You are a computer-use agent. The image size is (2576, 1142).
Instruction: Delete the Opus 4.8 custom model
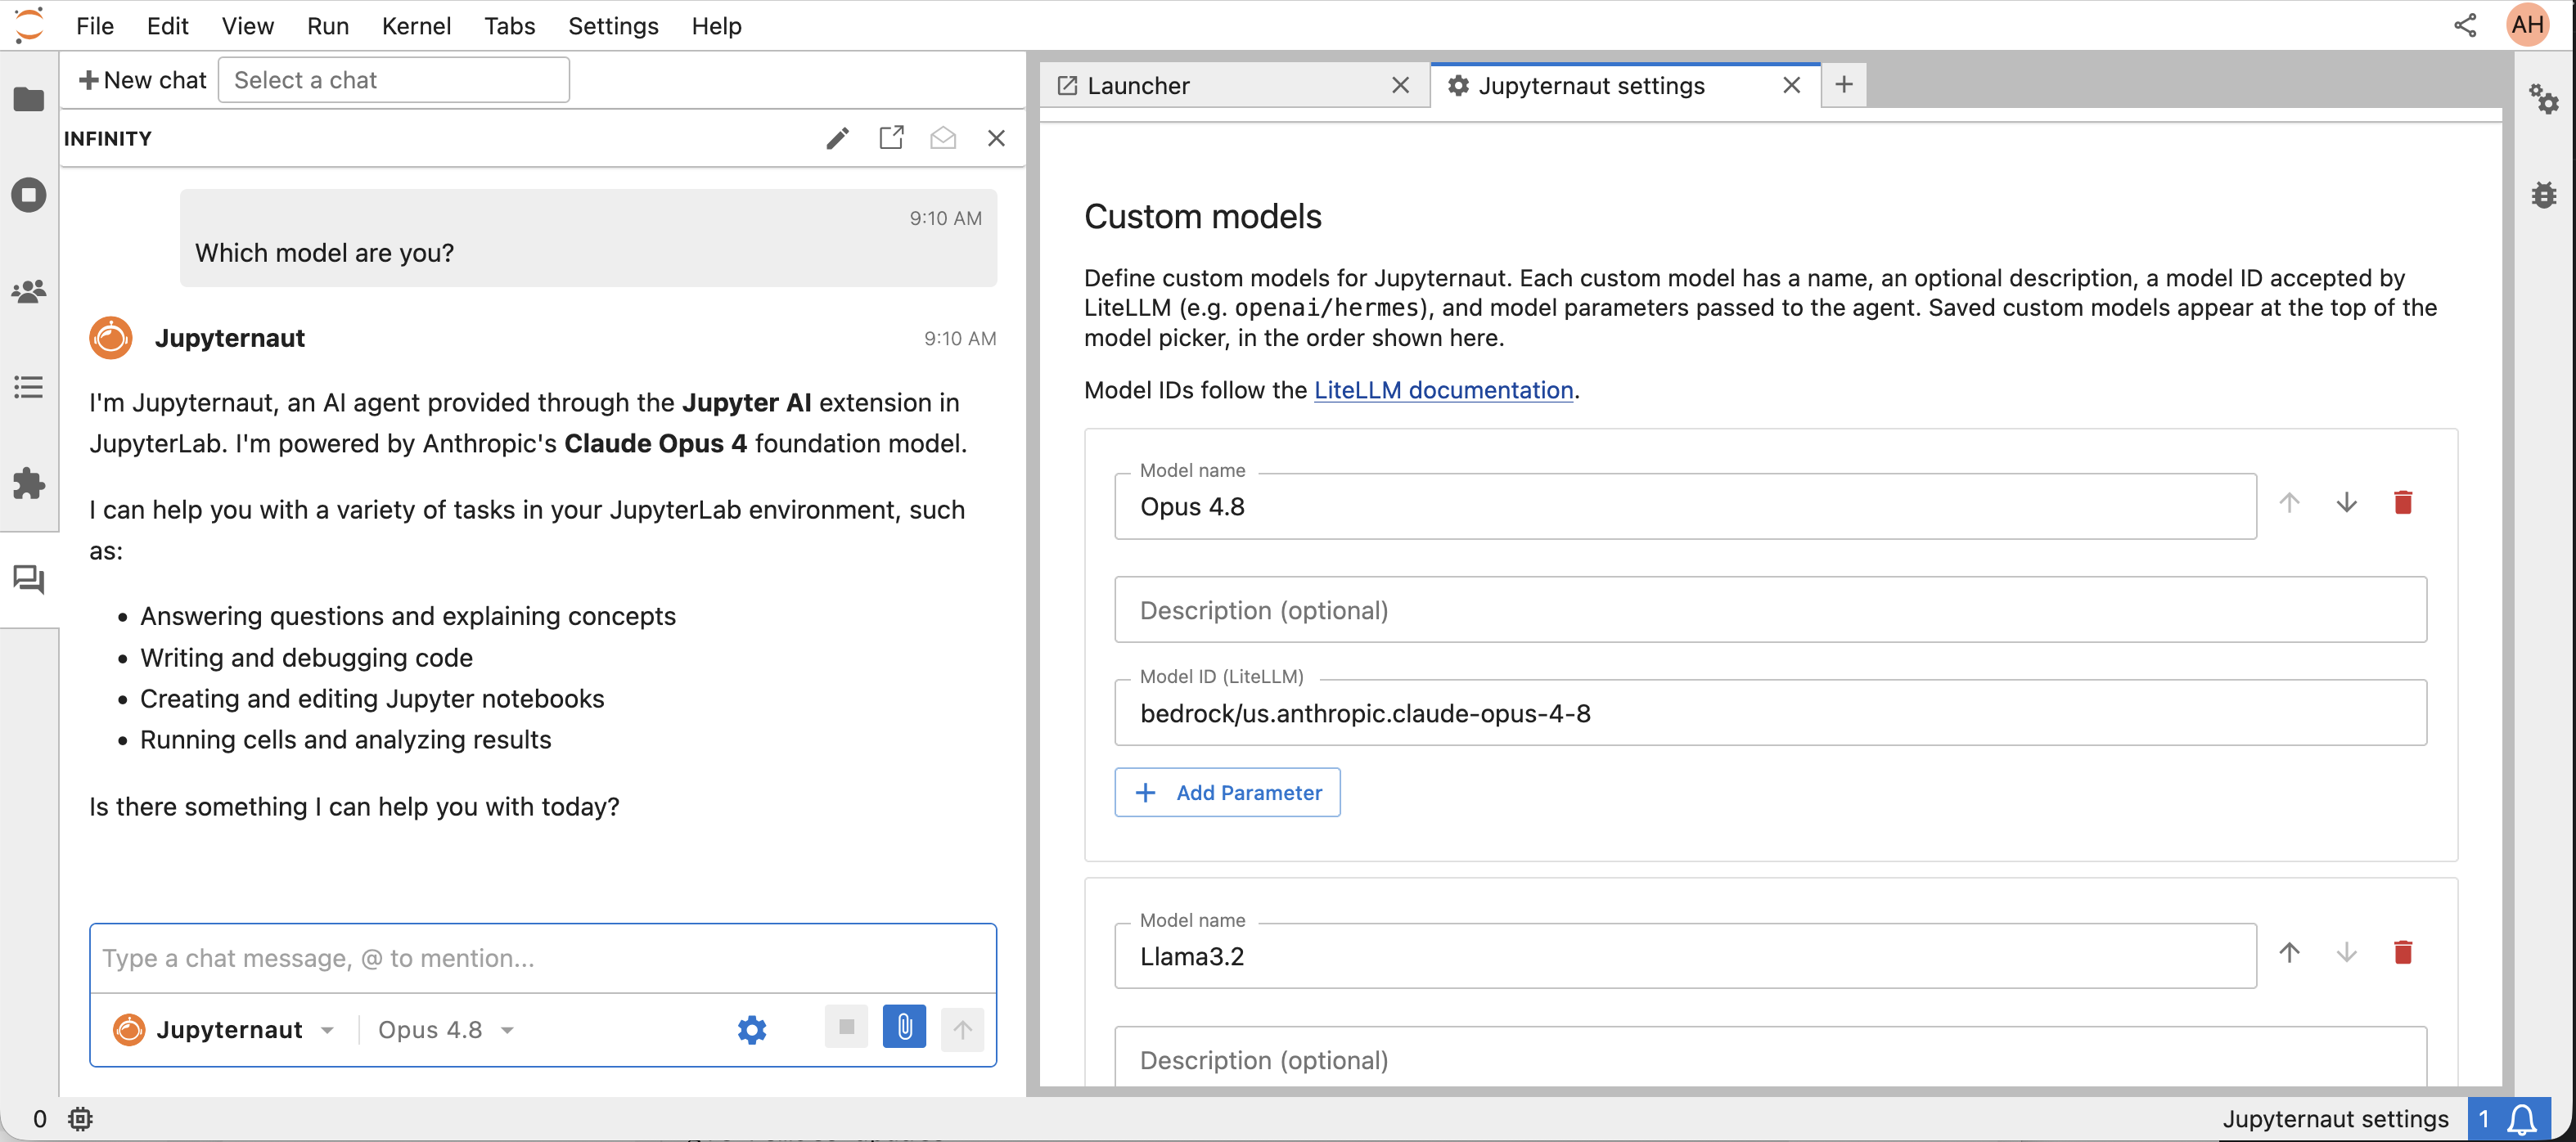coord(2403,502)
